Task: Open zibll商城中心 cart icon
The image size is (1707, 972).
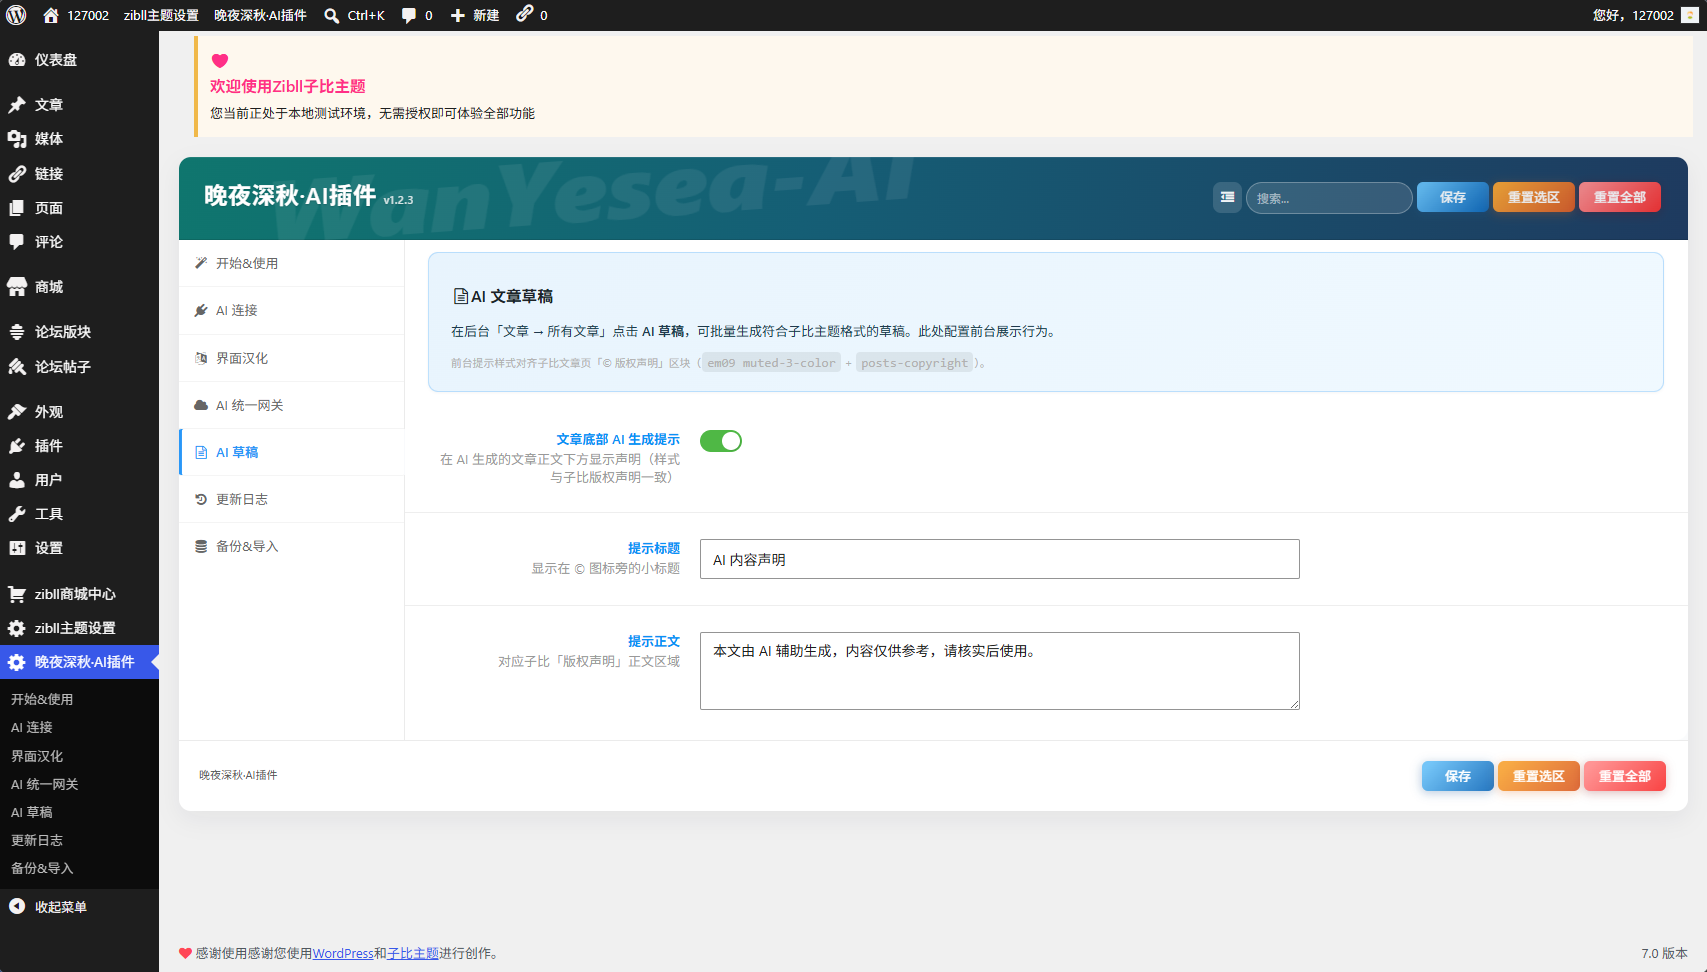Action: [x=17, y=594]
